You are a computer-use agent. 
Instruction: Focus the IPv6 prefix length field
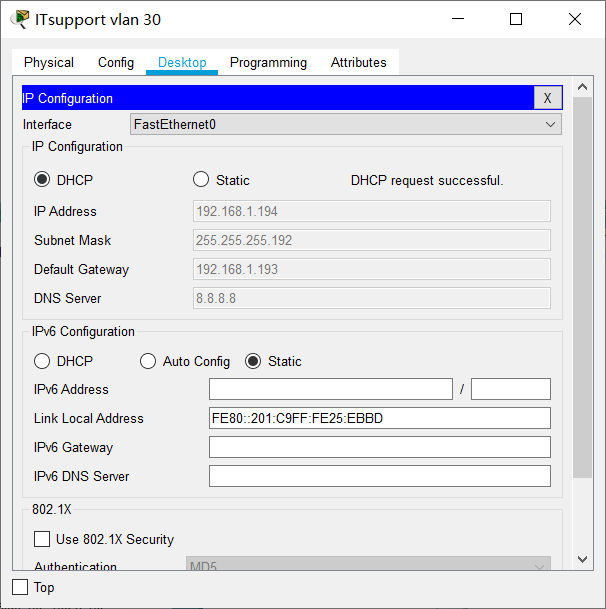(511, 389)
